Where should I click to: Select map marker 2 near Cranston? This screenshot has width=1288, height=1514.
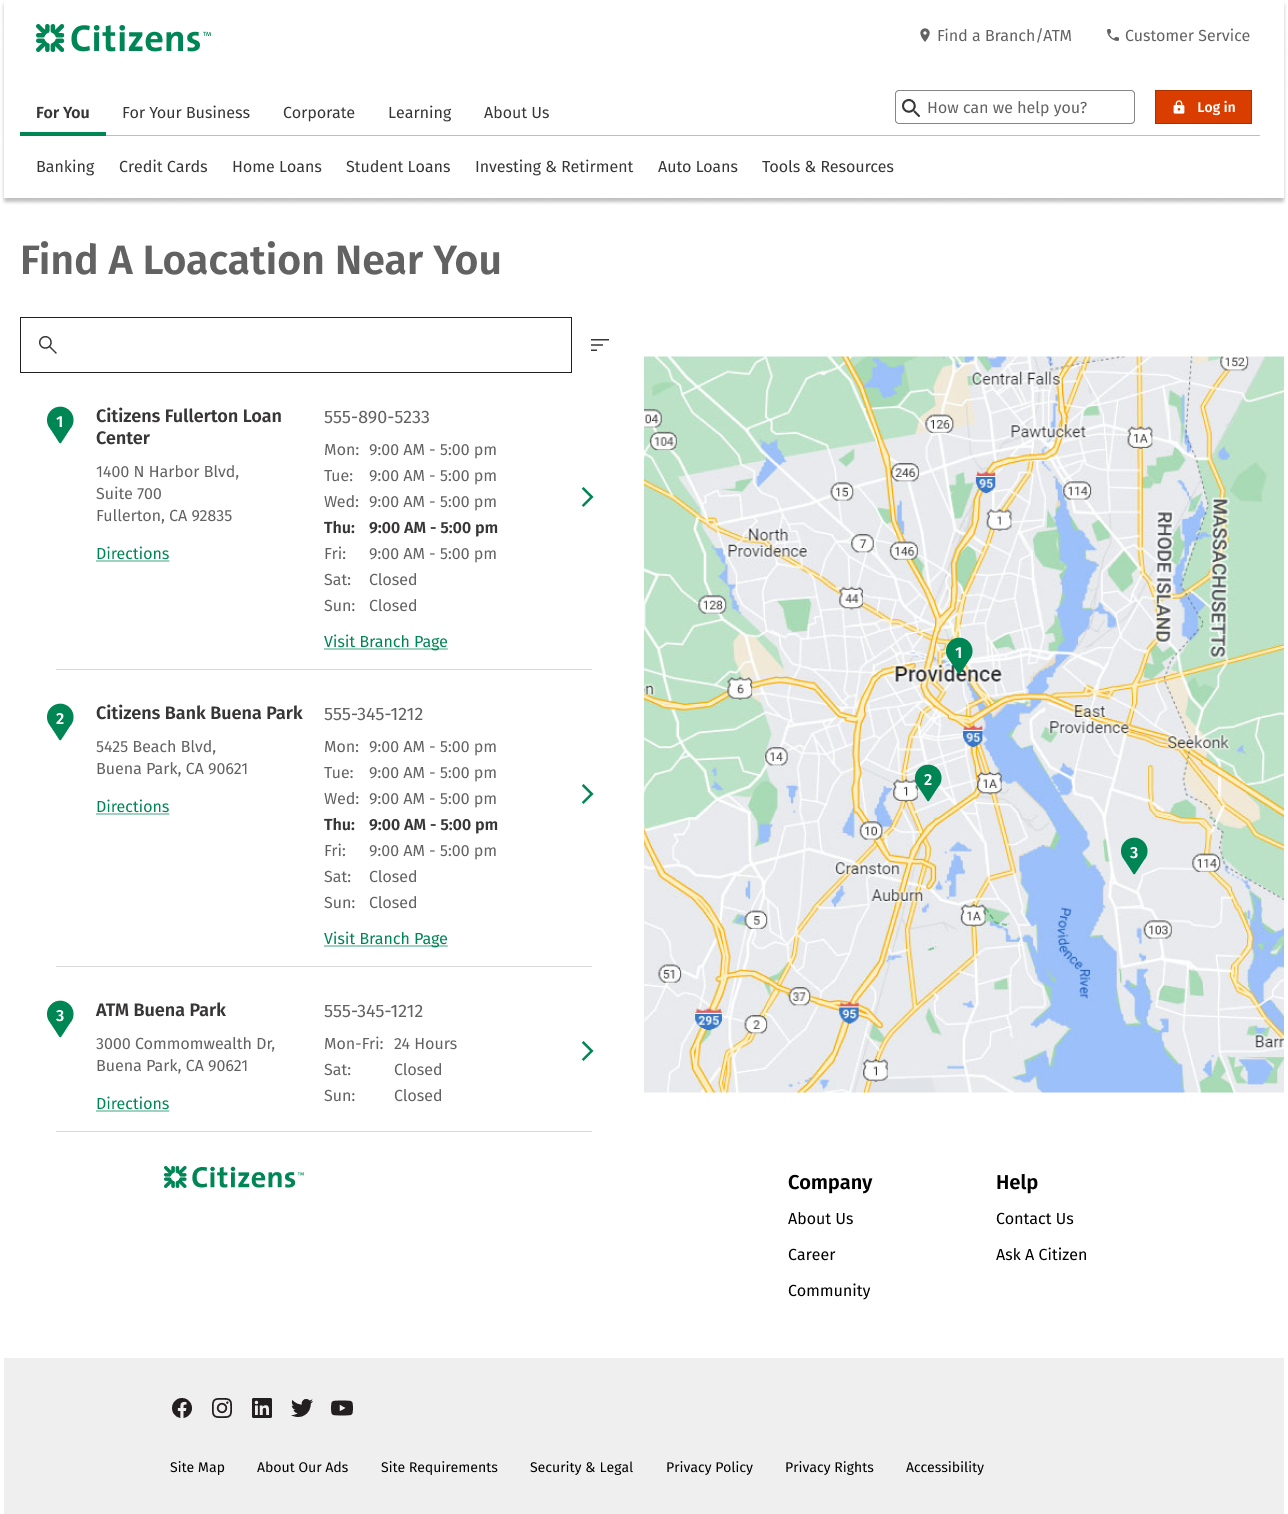pos(928,781)
